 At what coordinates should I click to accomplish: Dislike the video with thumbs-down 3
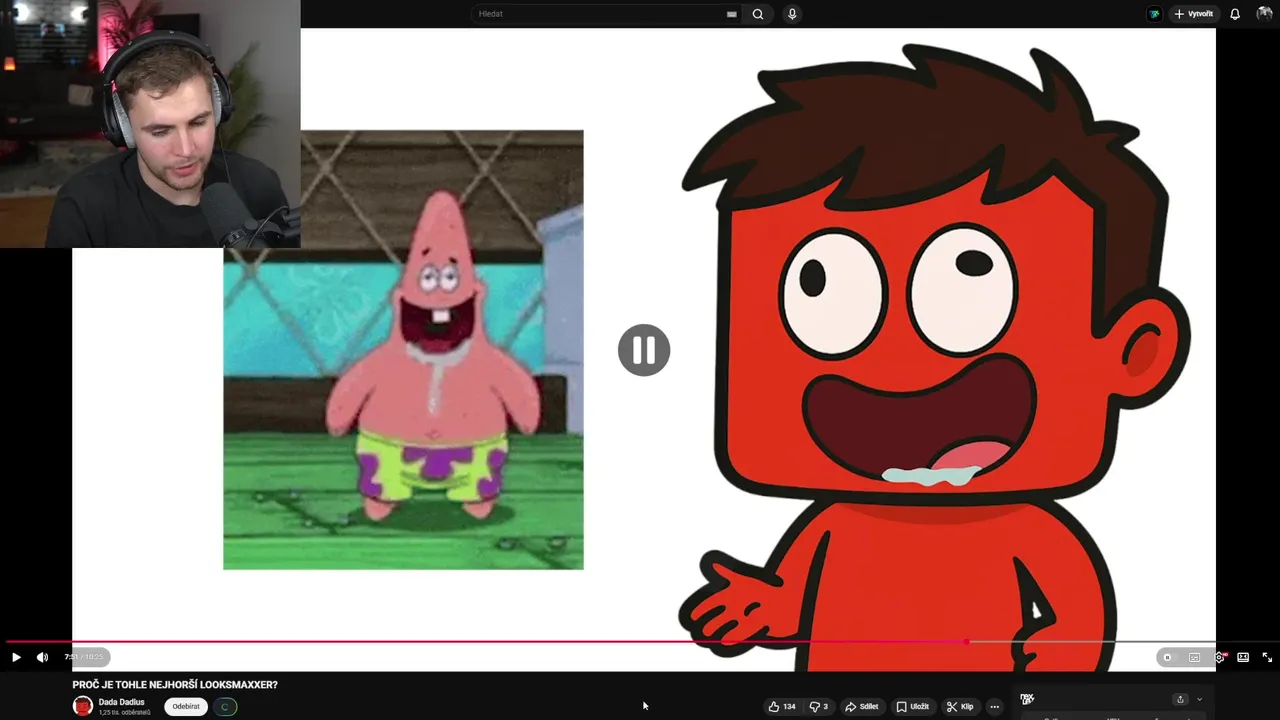coord(818,706)
